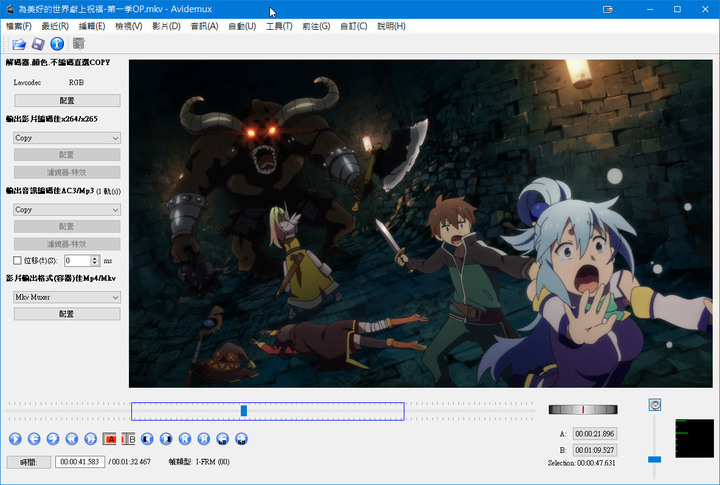The image size is (720, 485).
Task: Click the marker B time 00:01:09.527
Action: pos(595,450)
